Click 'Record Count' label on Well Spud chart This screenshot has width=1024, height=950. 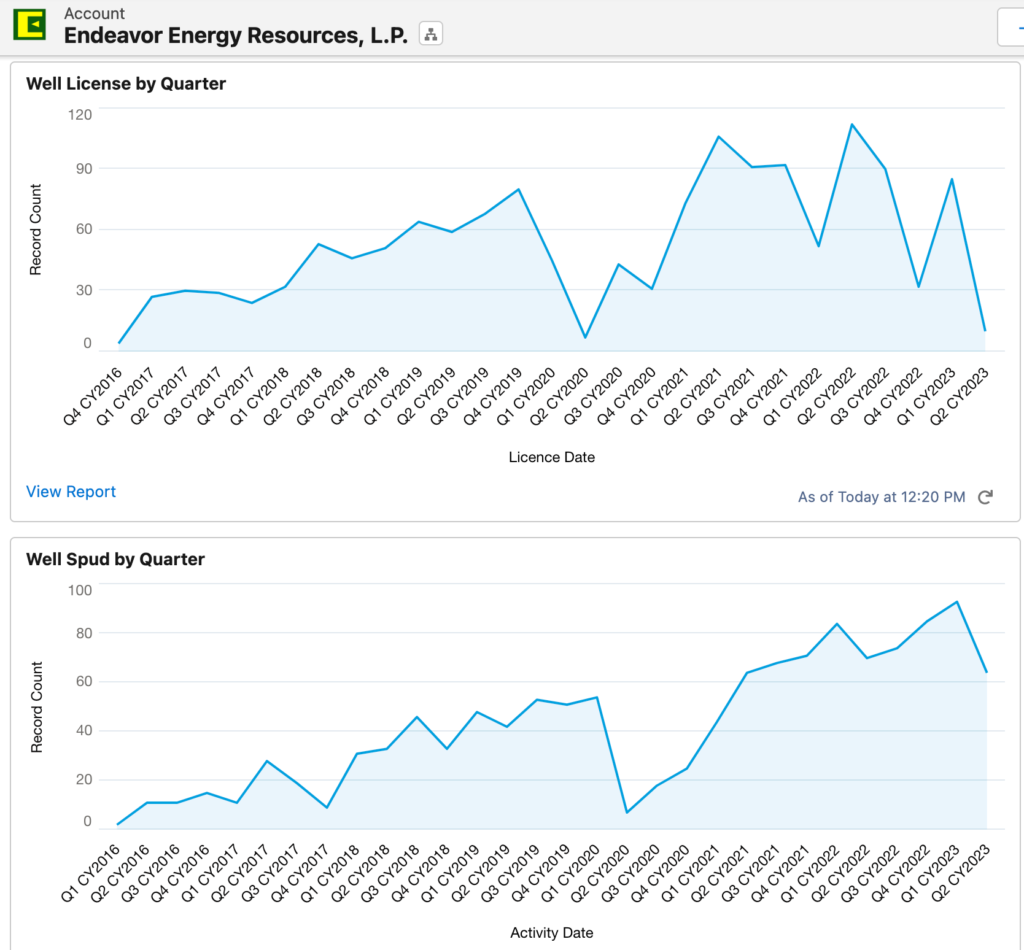point(37,707)
